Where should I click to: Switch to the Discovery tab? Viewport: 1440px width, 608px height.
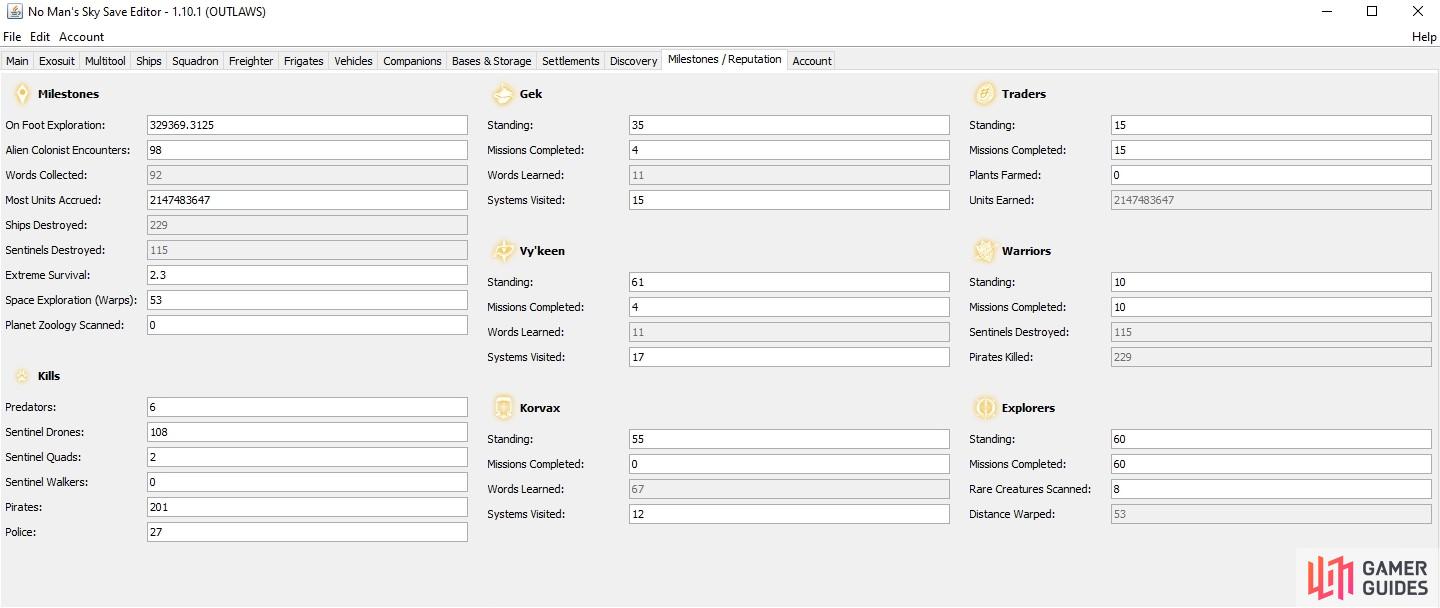pyautogui.click(x=633, y=61)
